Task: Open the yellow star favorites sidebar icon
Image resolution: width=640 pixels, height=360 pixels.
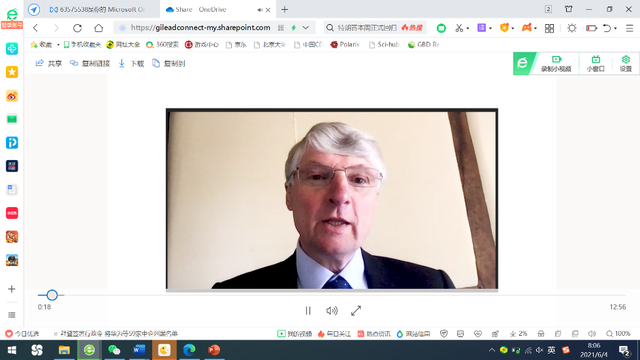Action: click(12, 72)
